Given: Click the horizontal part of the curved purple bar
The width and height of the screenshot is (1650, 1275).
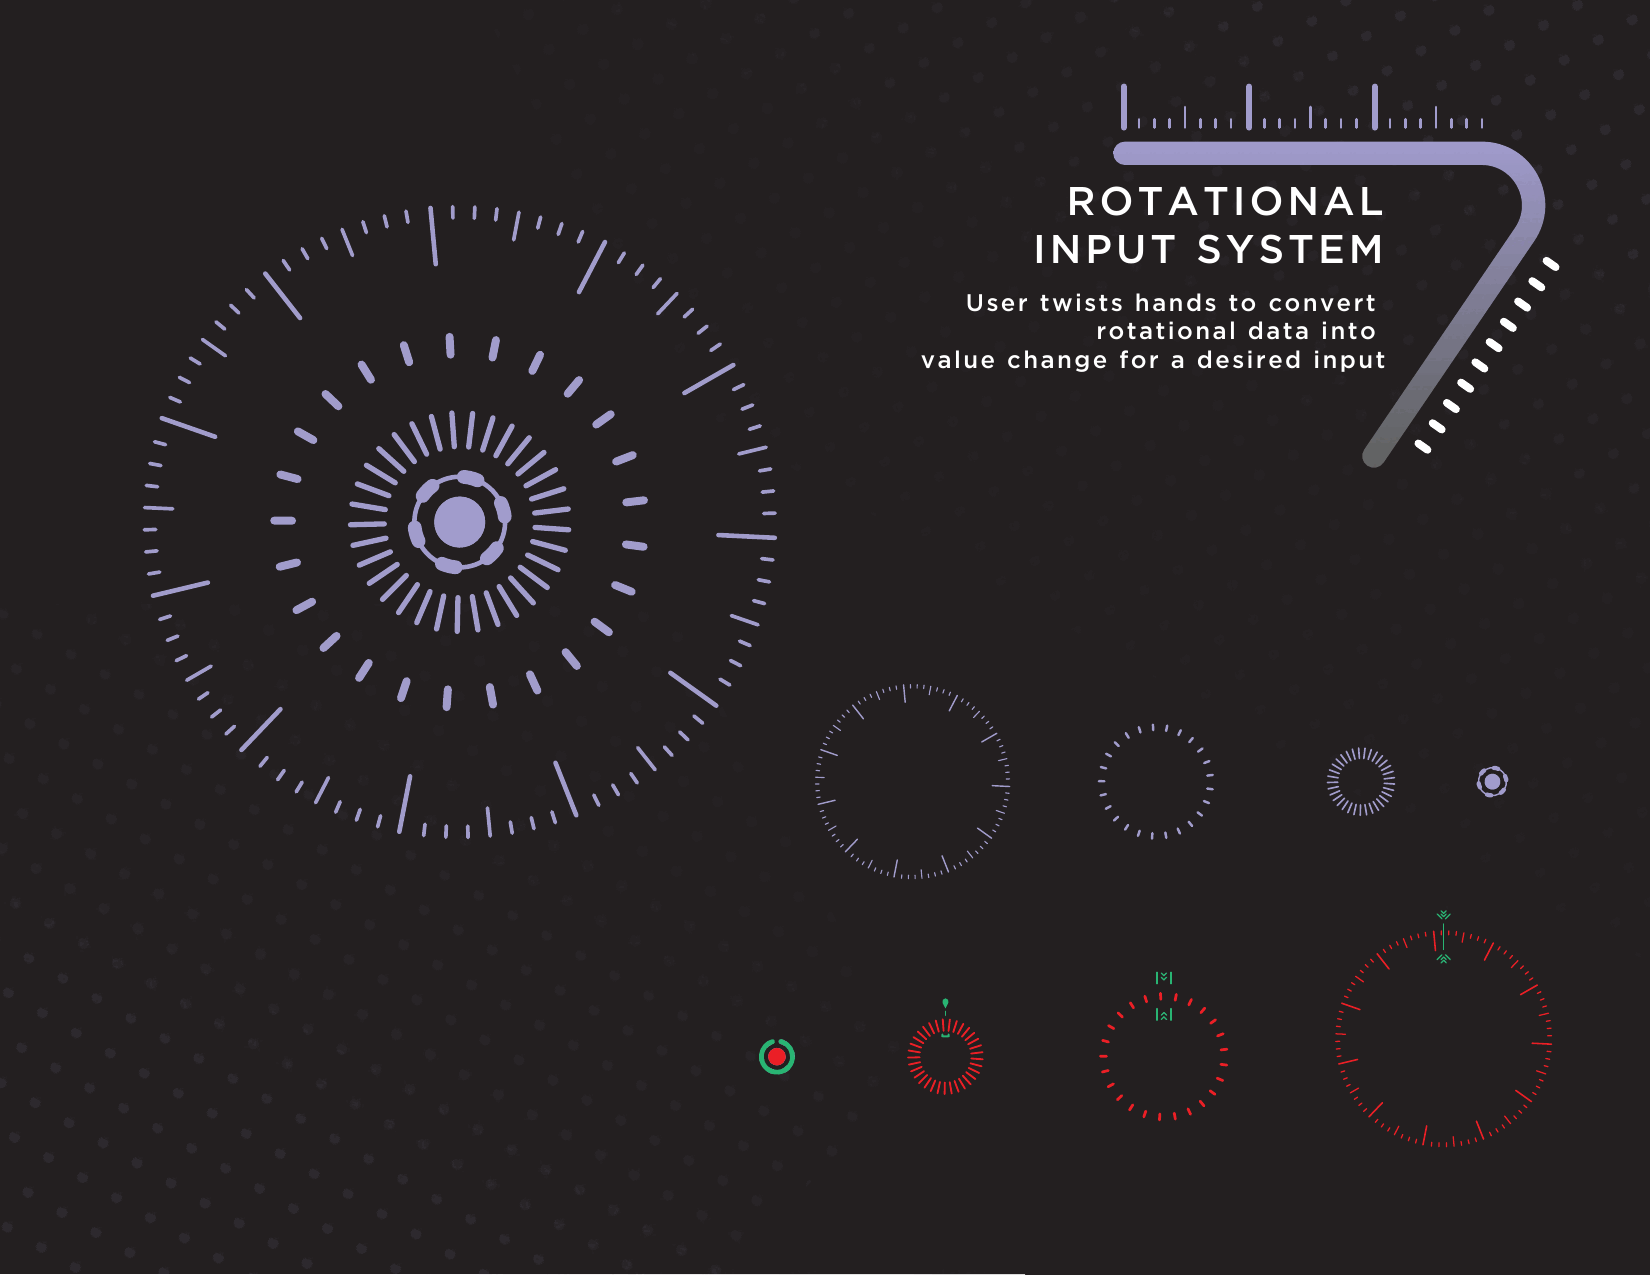Looking at the screenshot, I should [1300, 153].
